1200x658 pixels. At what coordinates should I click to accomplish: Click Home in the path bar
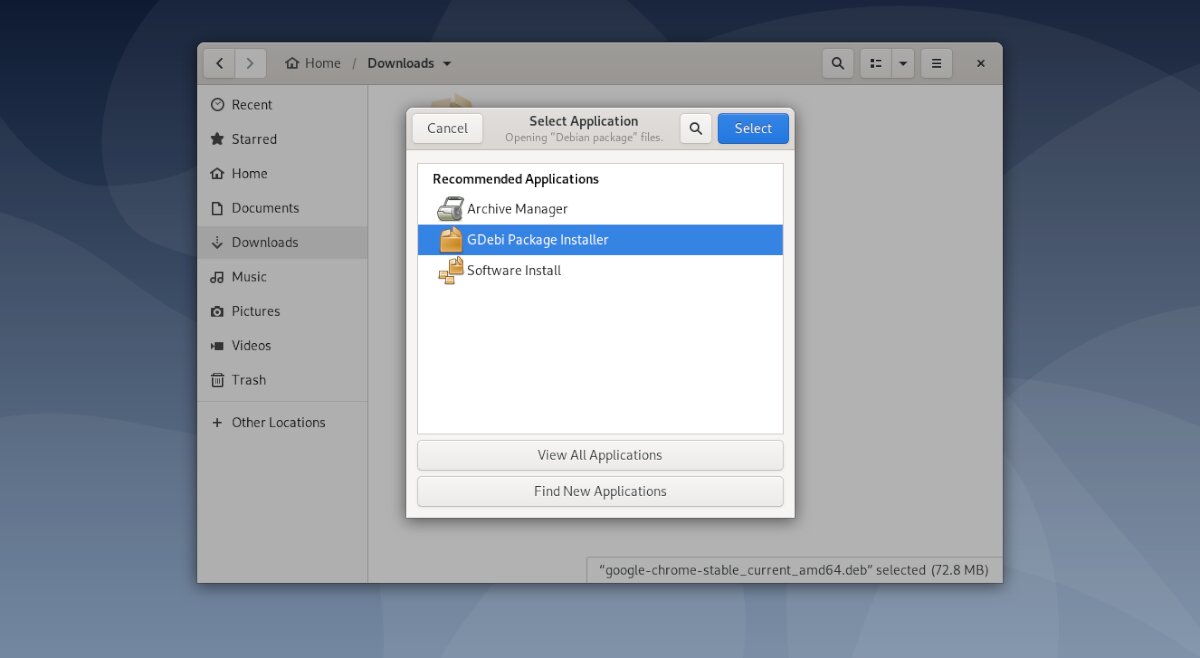(313, 62)
